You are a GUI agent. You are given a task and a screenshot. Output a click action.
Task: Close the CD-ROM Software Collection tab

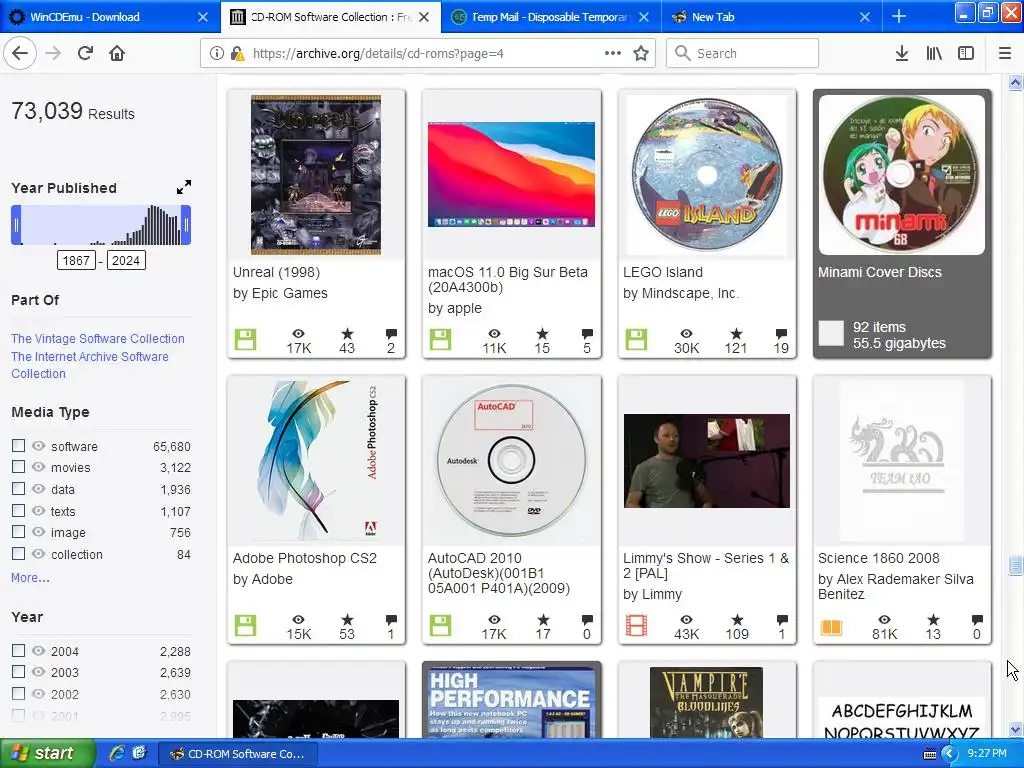[424, 17]
